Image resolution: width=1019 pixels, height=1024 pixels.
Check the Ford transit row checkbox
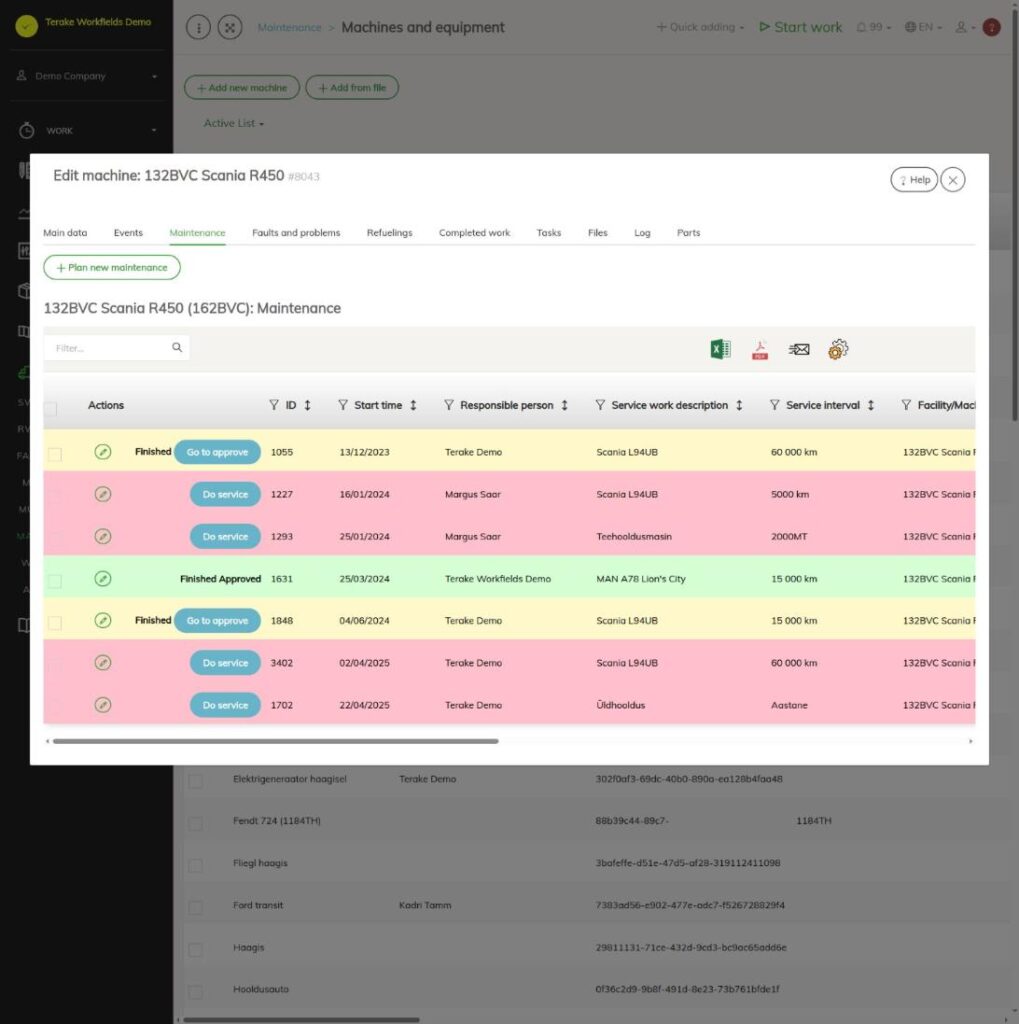[195, 907]
